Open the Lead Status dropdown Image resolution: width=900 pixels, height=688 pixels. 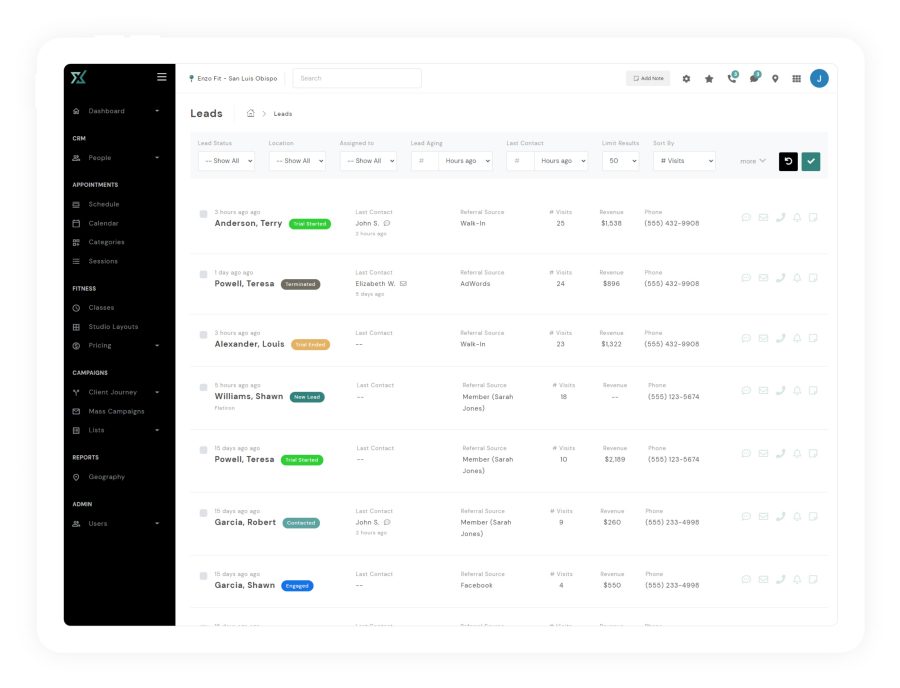(226, 161)
